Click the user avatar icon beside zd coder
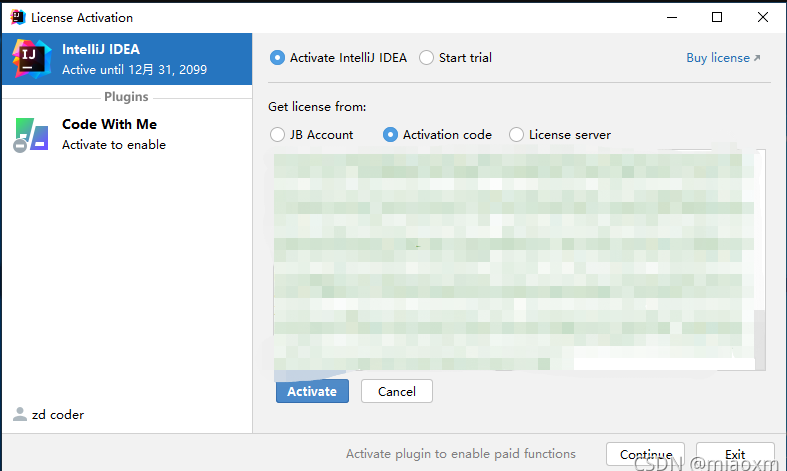Screen dimensions: 787x471 coord(20,414)
